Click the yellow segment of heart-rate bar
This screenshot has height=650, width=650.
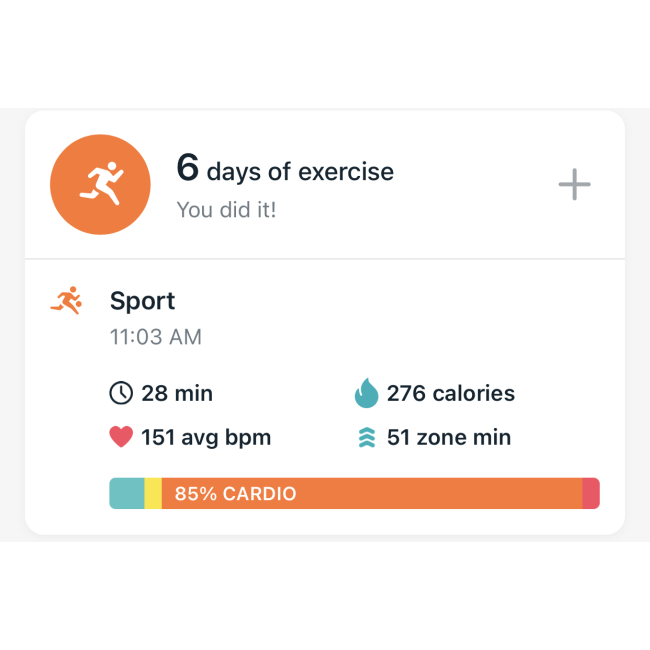pyautogui.click(x=153, y=493)
